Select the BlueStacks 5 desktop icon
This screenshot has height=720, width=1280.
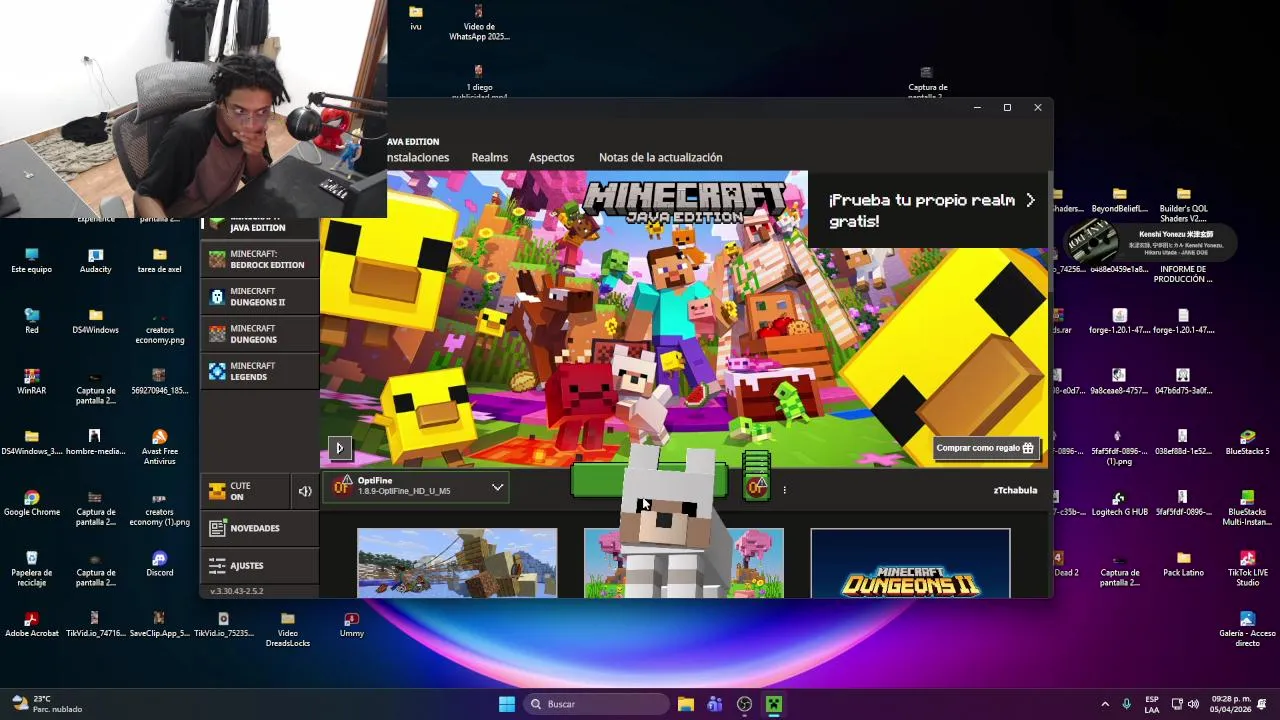pyautogui.click(x=1247, y=442)
